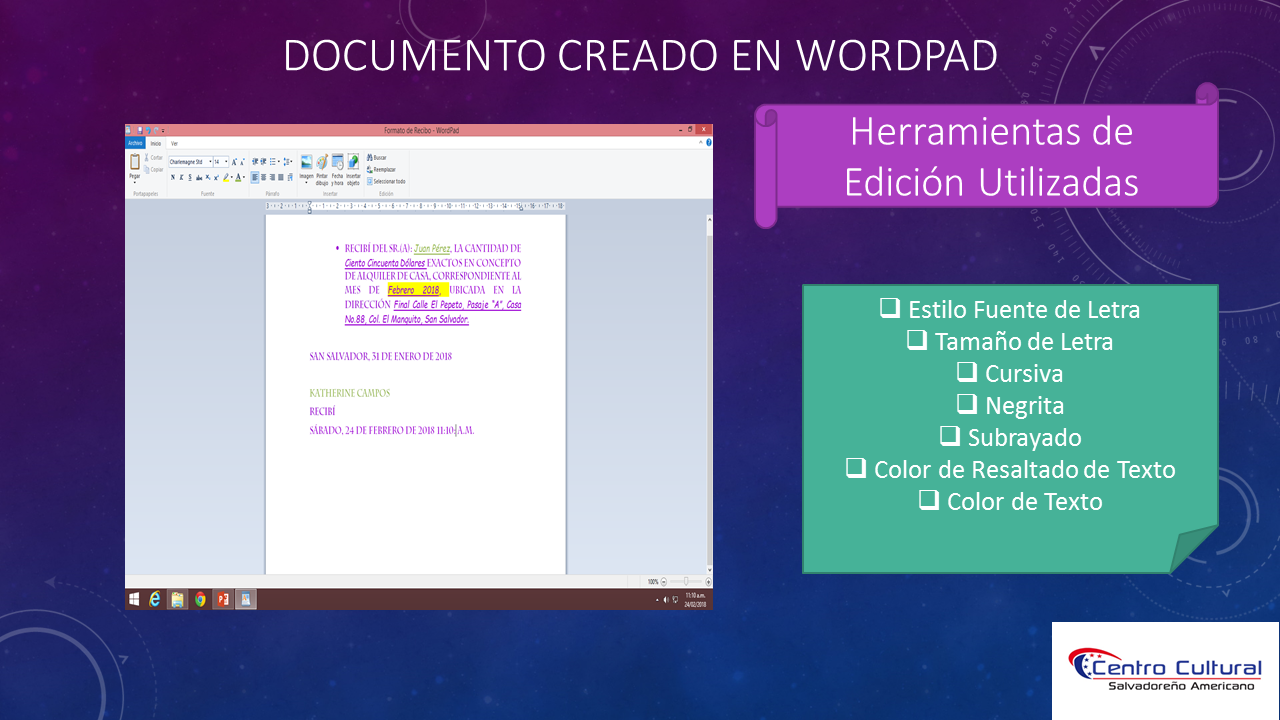Click the taskbar clock showing 11:10 a.m.
This screenshot has height=720, width=1280.
[696, 599]
